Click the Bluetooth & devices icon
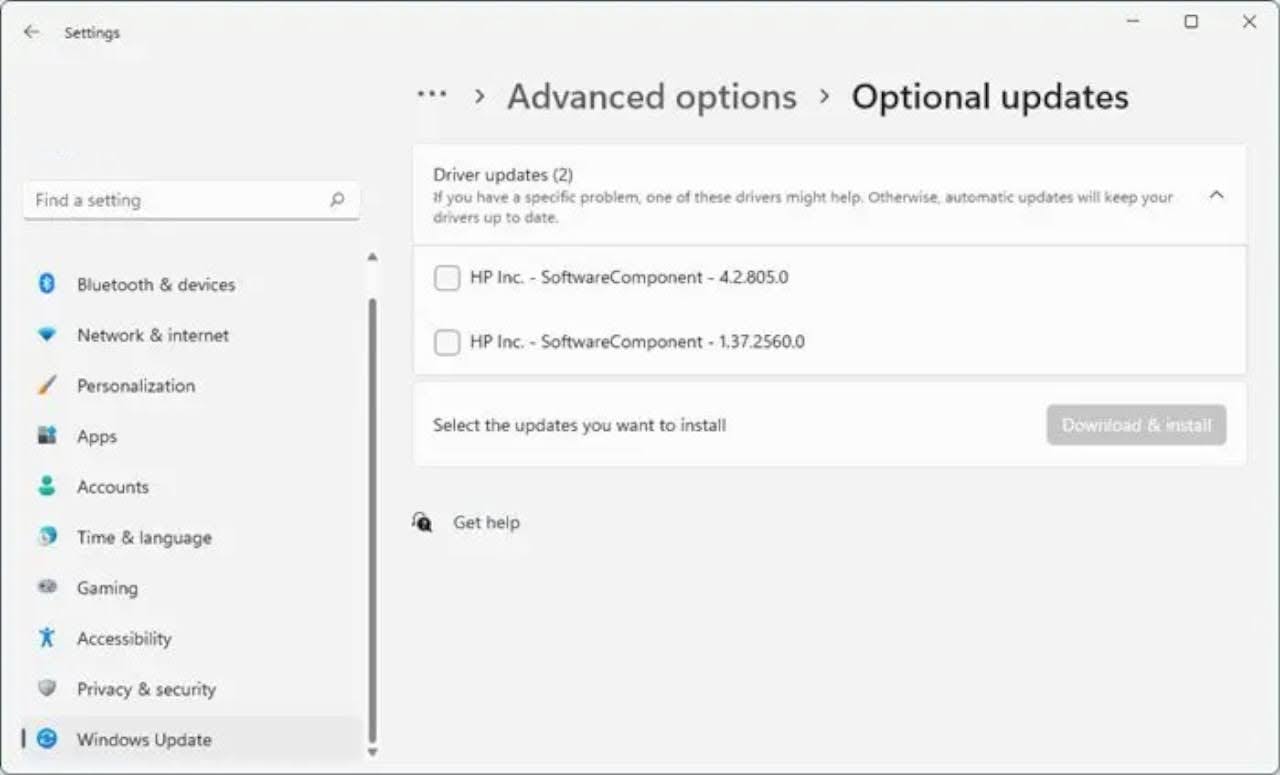This screenshot has height=775, width=1280. click(x=47, y=284)
